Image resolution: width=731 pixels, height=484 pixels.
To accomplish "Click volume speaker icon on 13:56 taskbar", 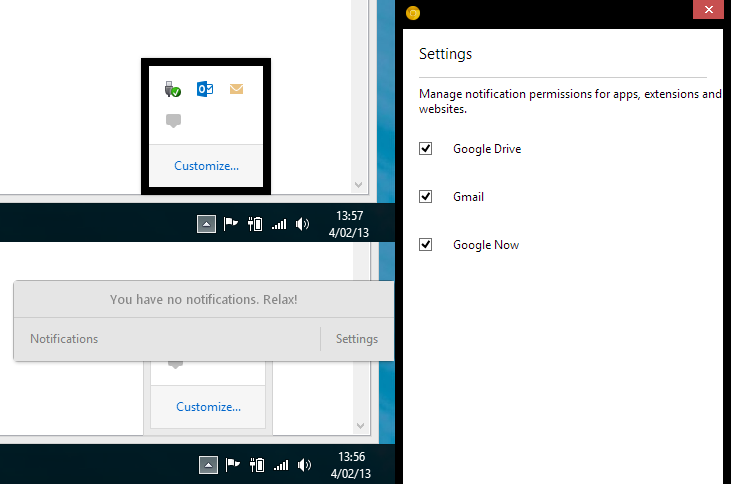I will click(x=304, y=465).
